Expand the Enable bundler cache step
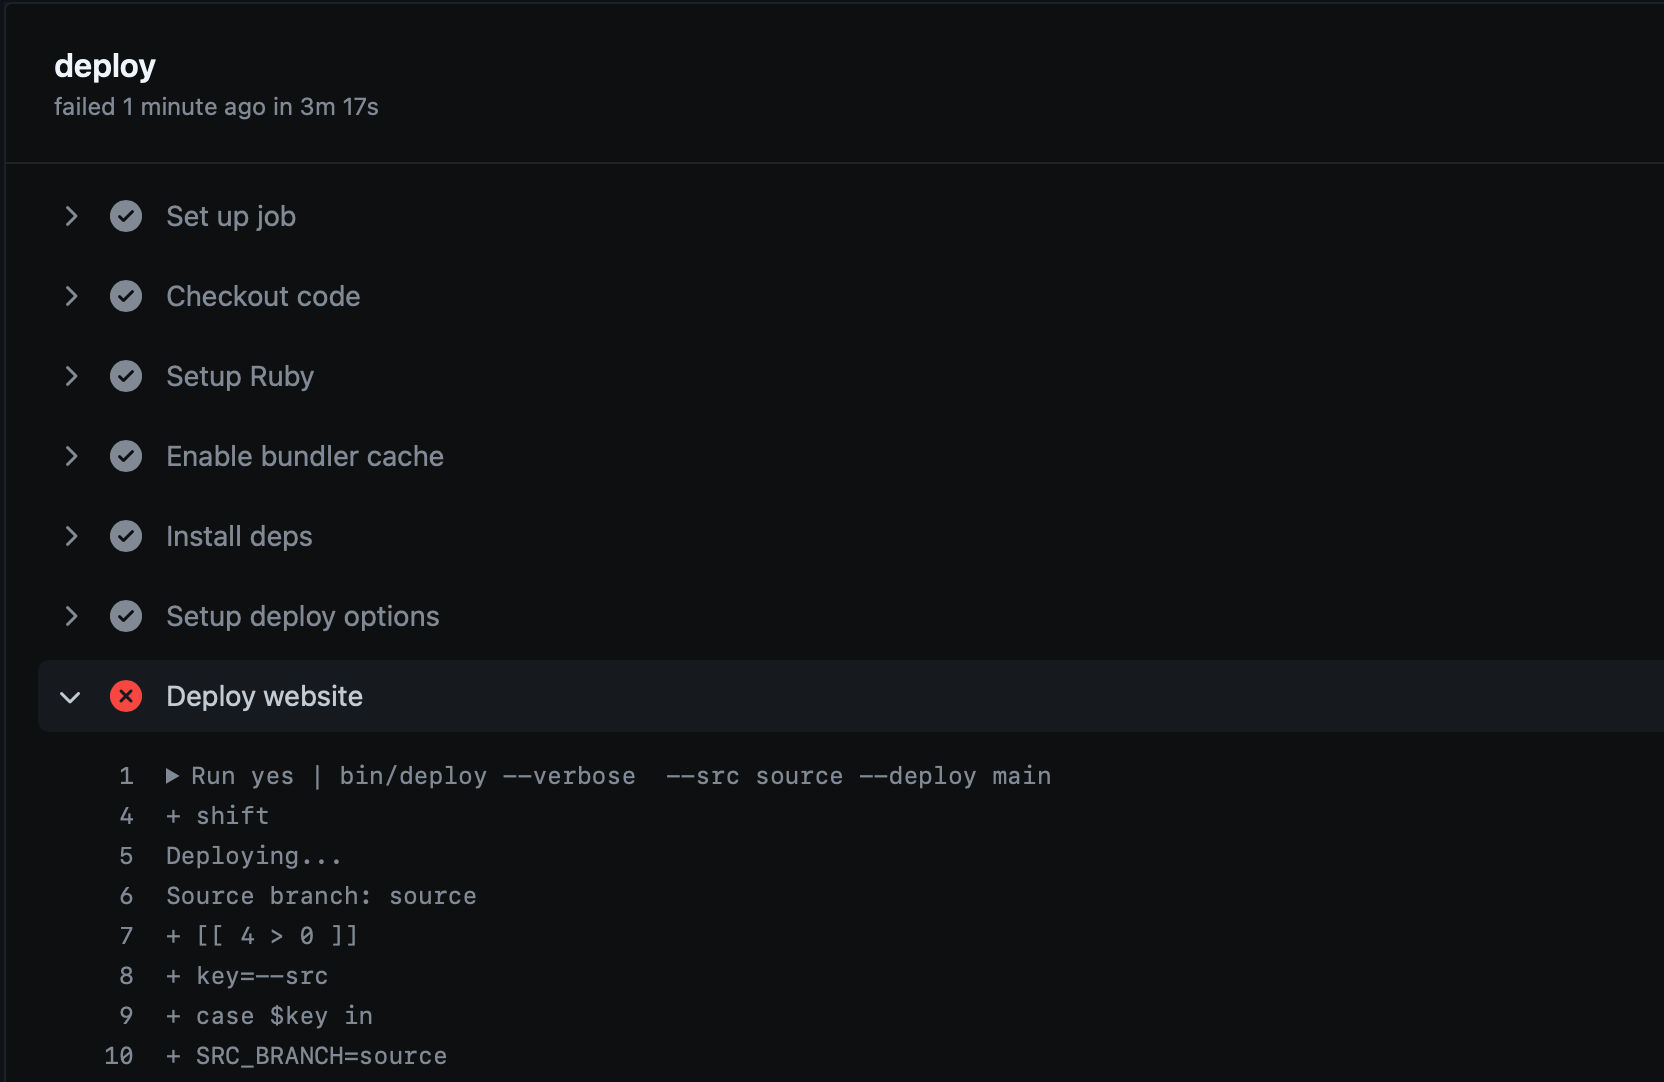 tap(71, 456)
